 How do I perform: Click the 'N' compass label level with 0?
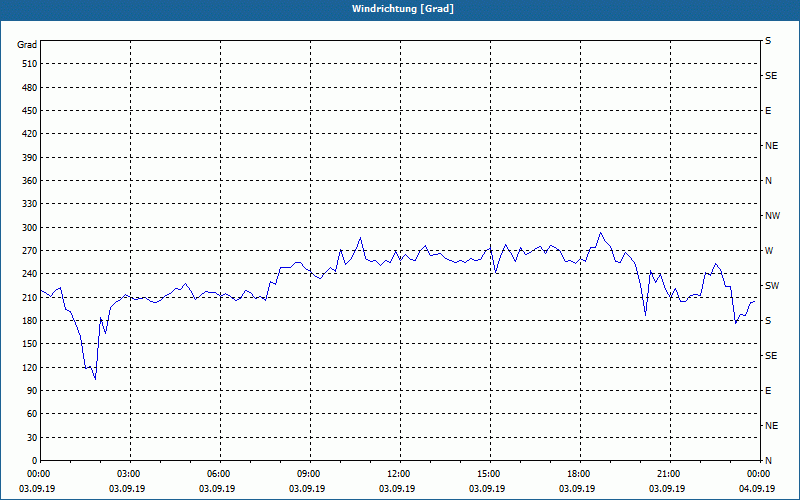[768, 461]
